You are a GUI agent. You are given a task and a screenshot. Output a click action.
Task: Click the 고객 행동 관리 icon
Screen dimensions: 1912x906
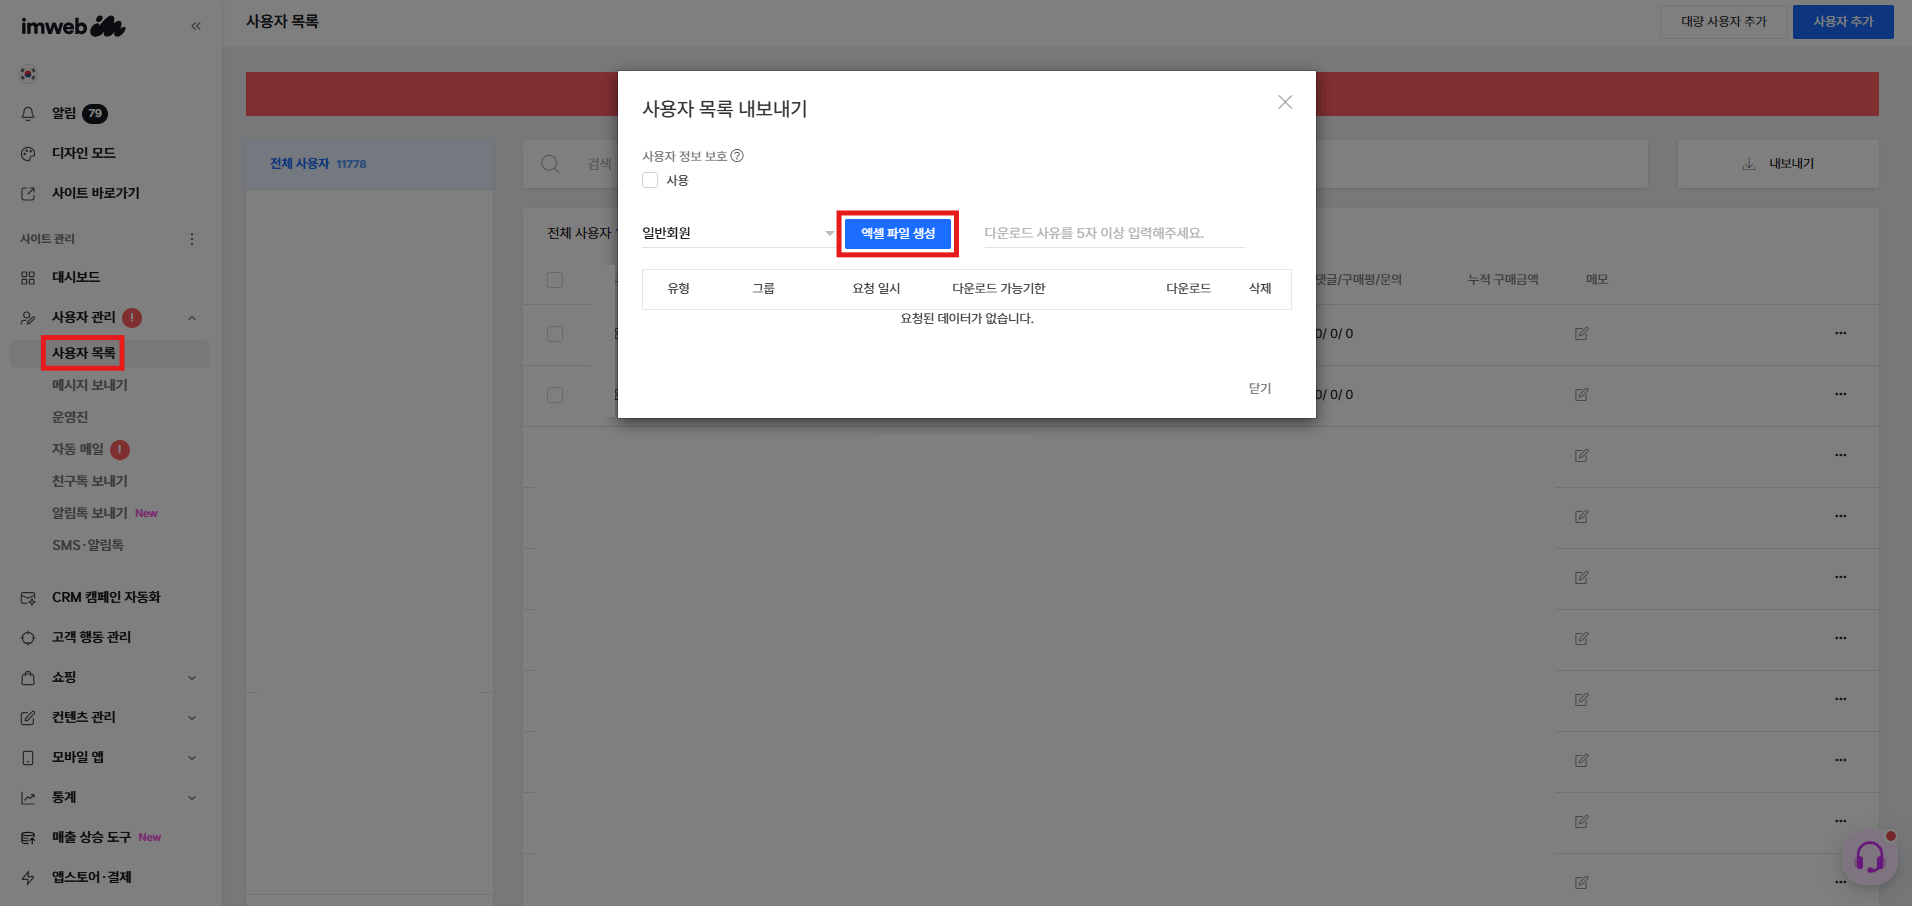pyautogui.click(x=28, y=638)
